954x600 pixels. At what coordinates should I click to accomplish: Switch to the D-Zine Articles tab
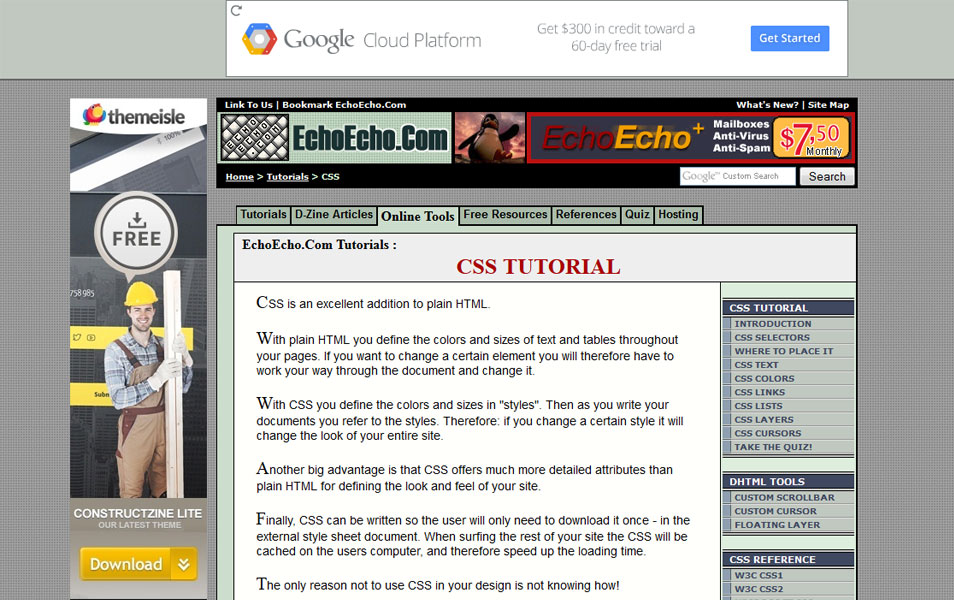click(333, 214)
